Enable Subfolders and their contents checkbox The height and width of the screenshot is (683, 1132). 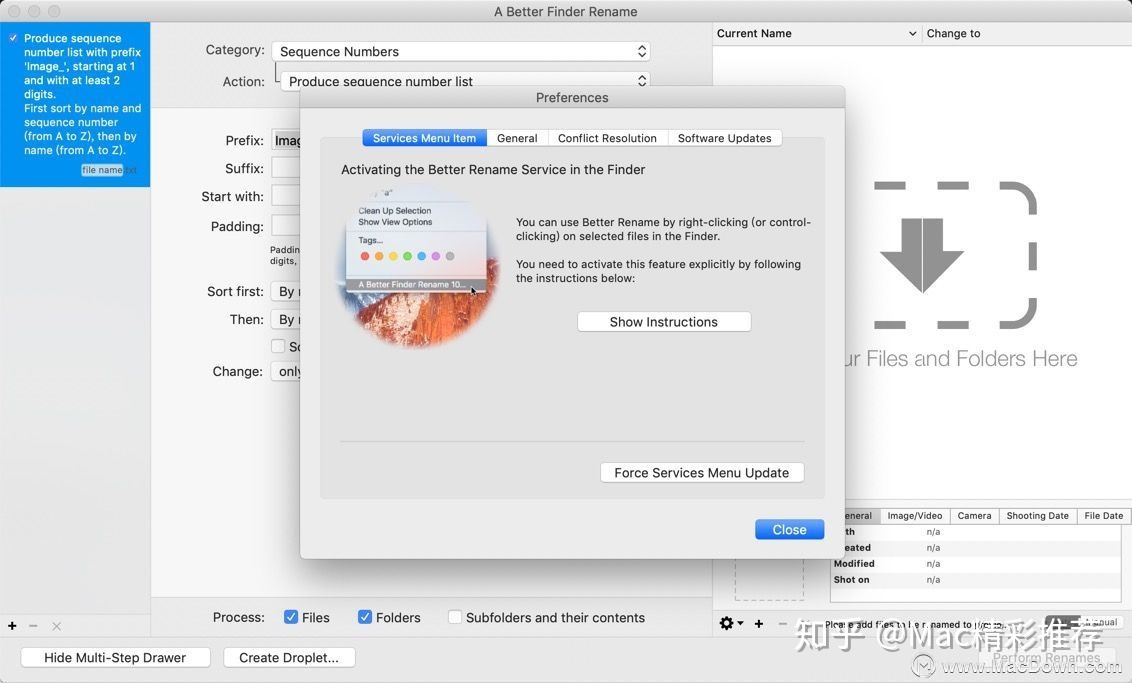[455, 617]
